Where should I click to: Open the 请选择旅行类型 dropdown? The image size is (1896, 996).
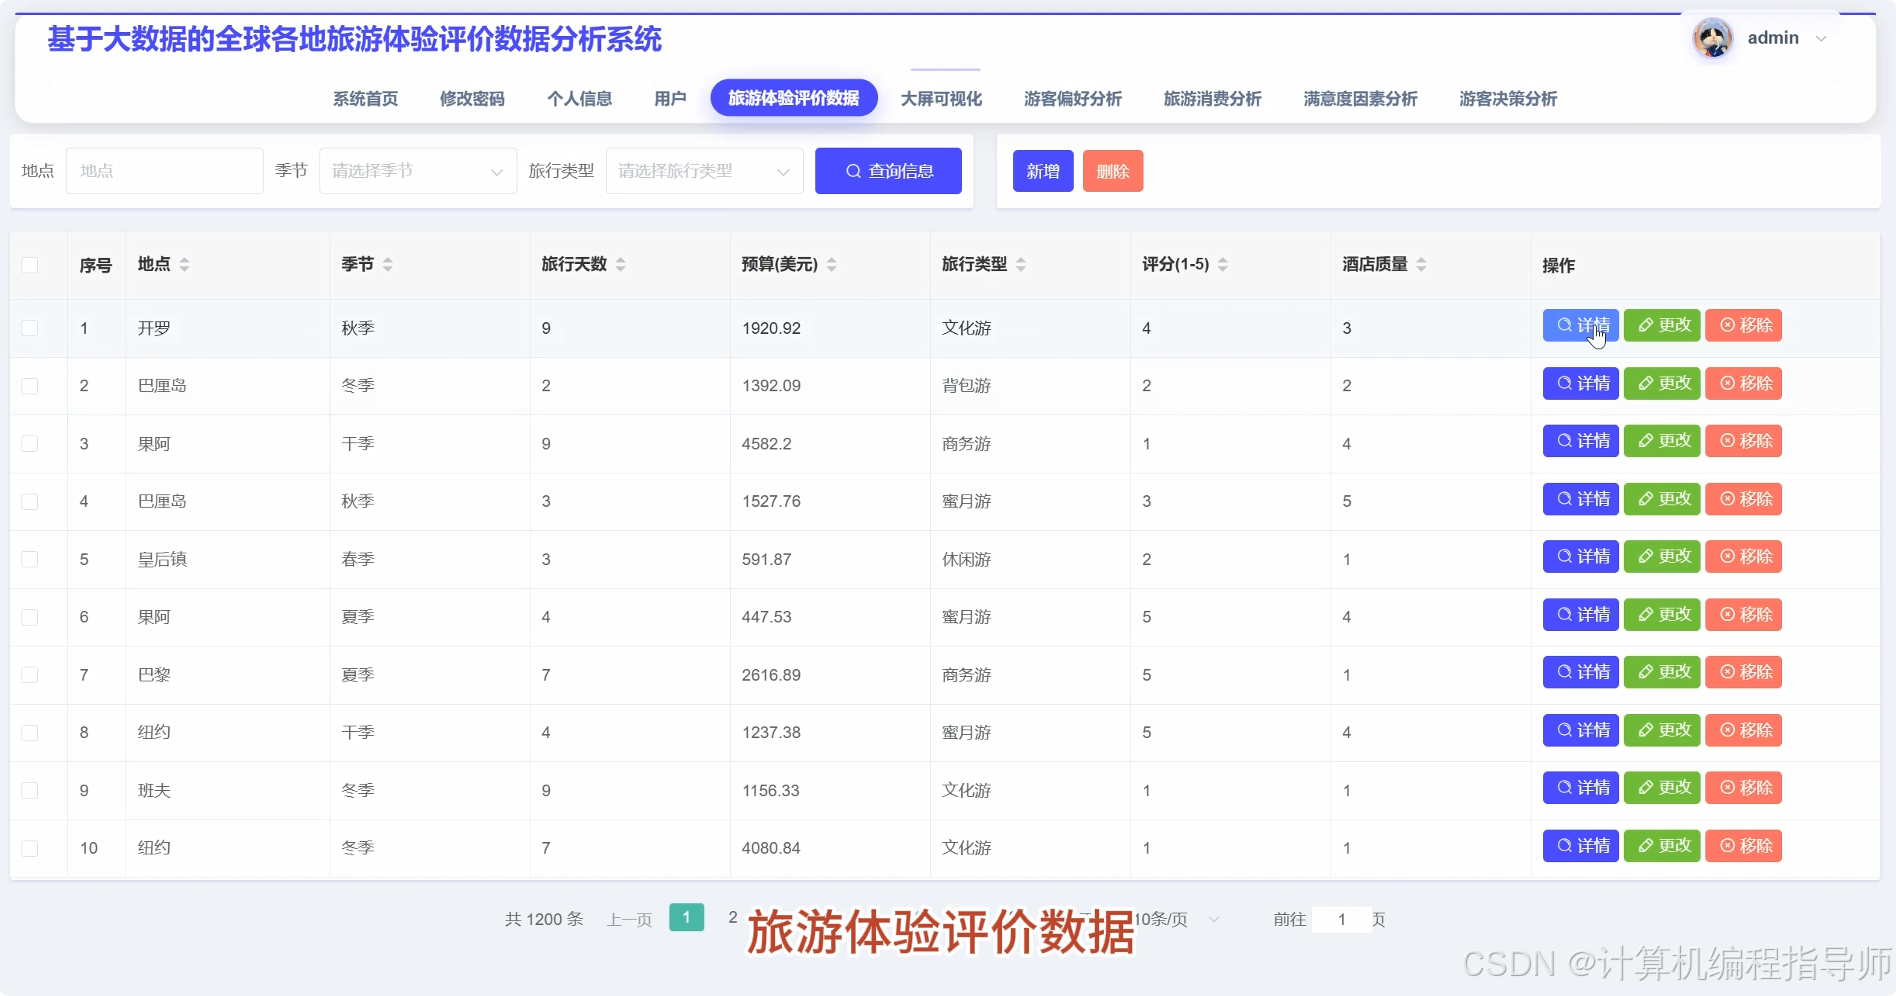click(703, 170)
